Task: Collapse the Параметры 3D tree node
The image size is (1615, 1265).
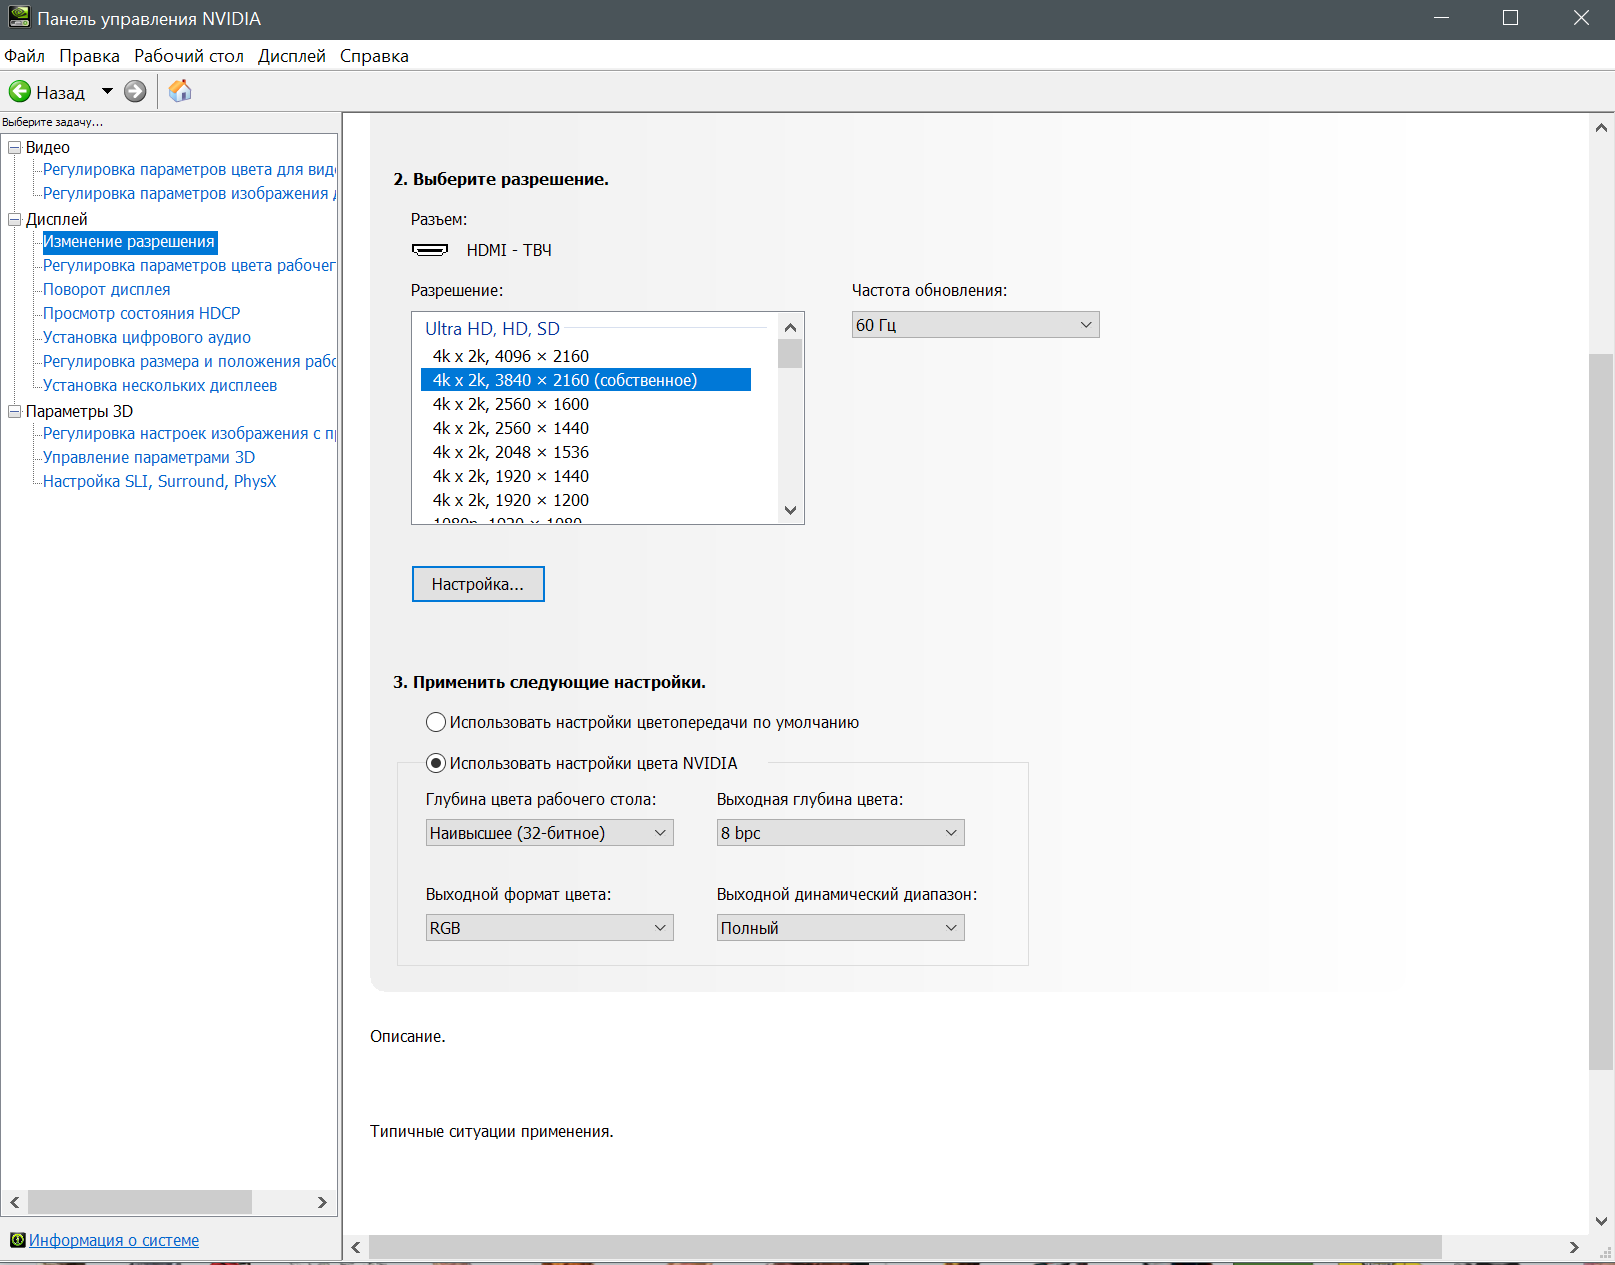Action: tap(15, 411)
